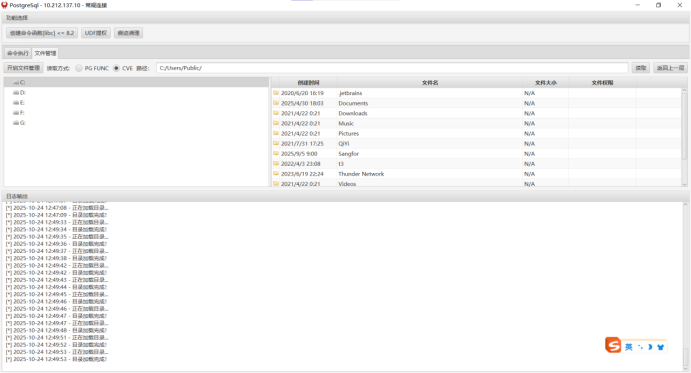Select the Music file name
691x373 pixels.
(346, 123)
